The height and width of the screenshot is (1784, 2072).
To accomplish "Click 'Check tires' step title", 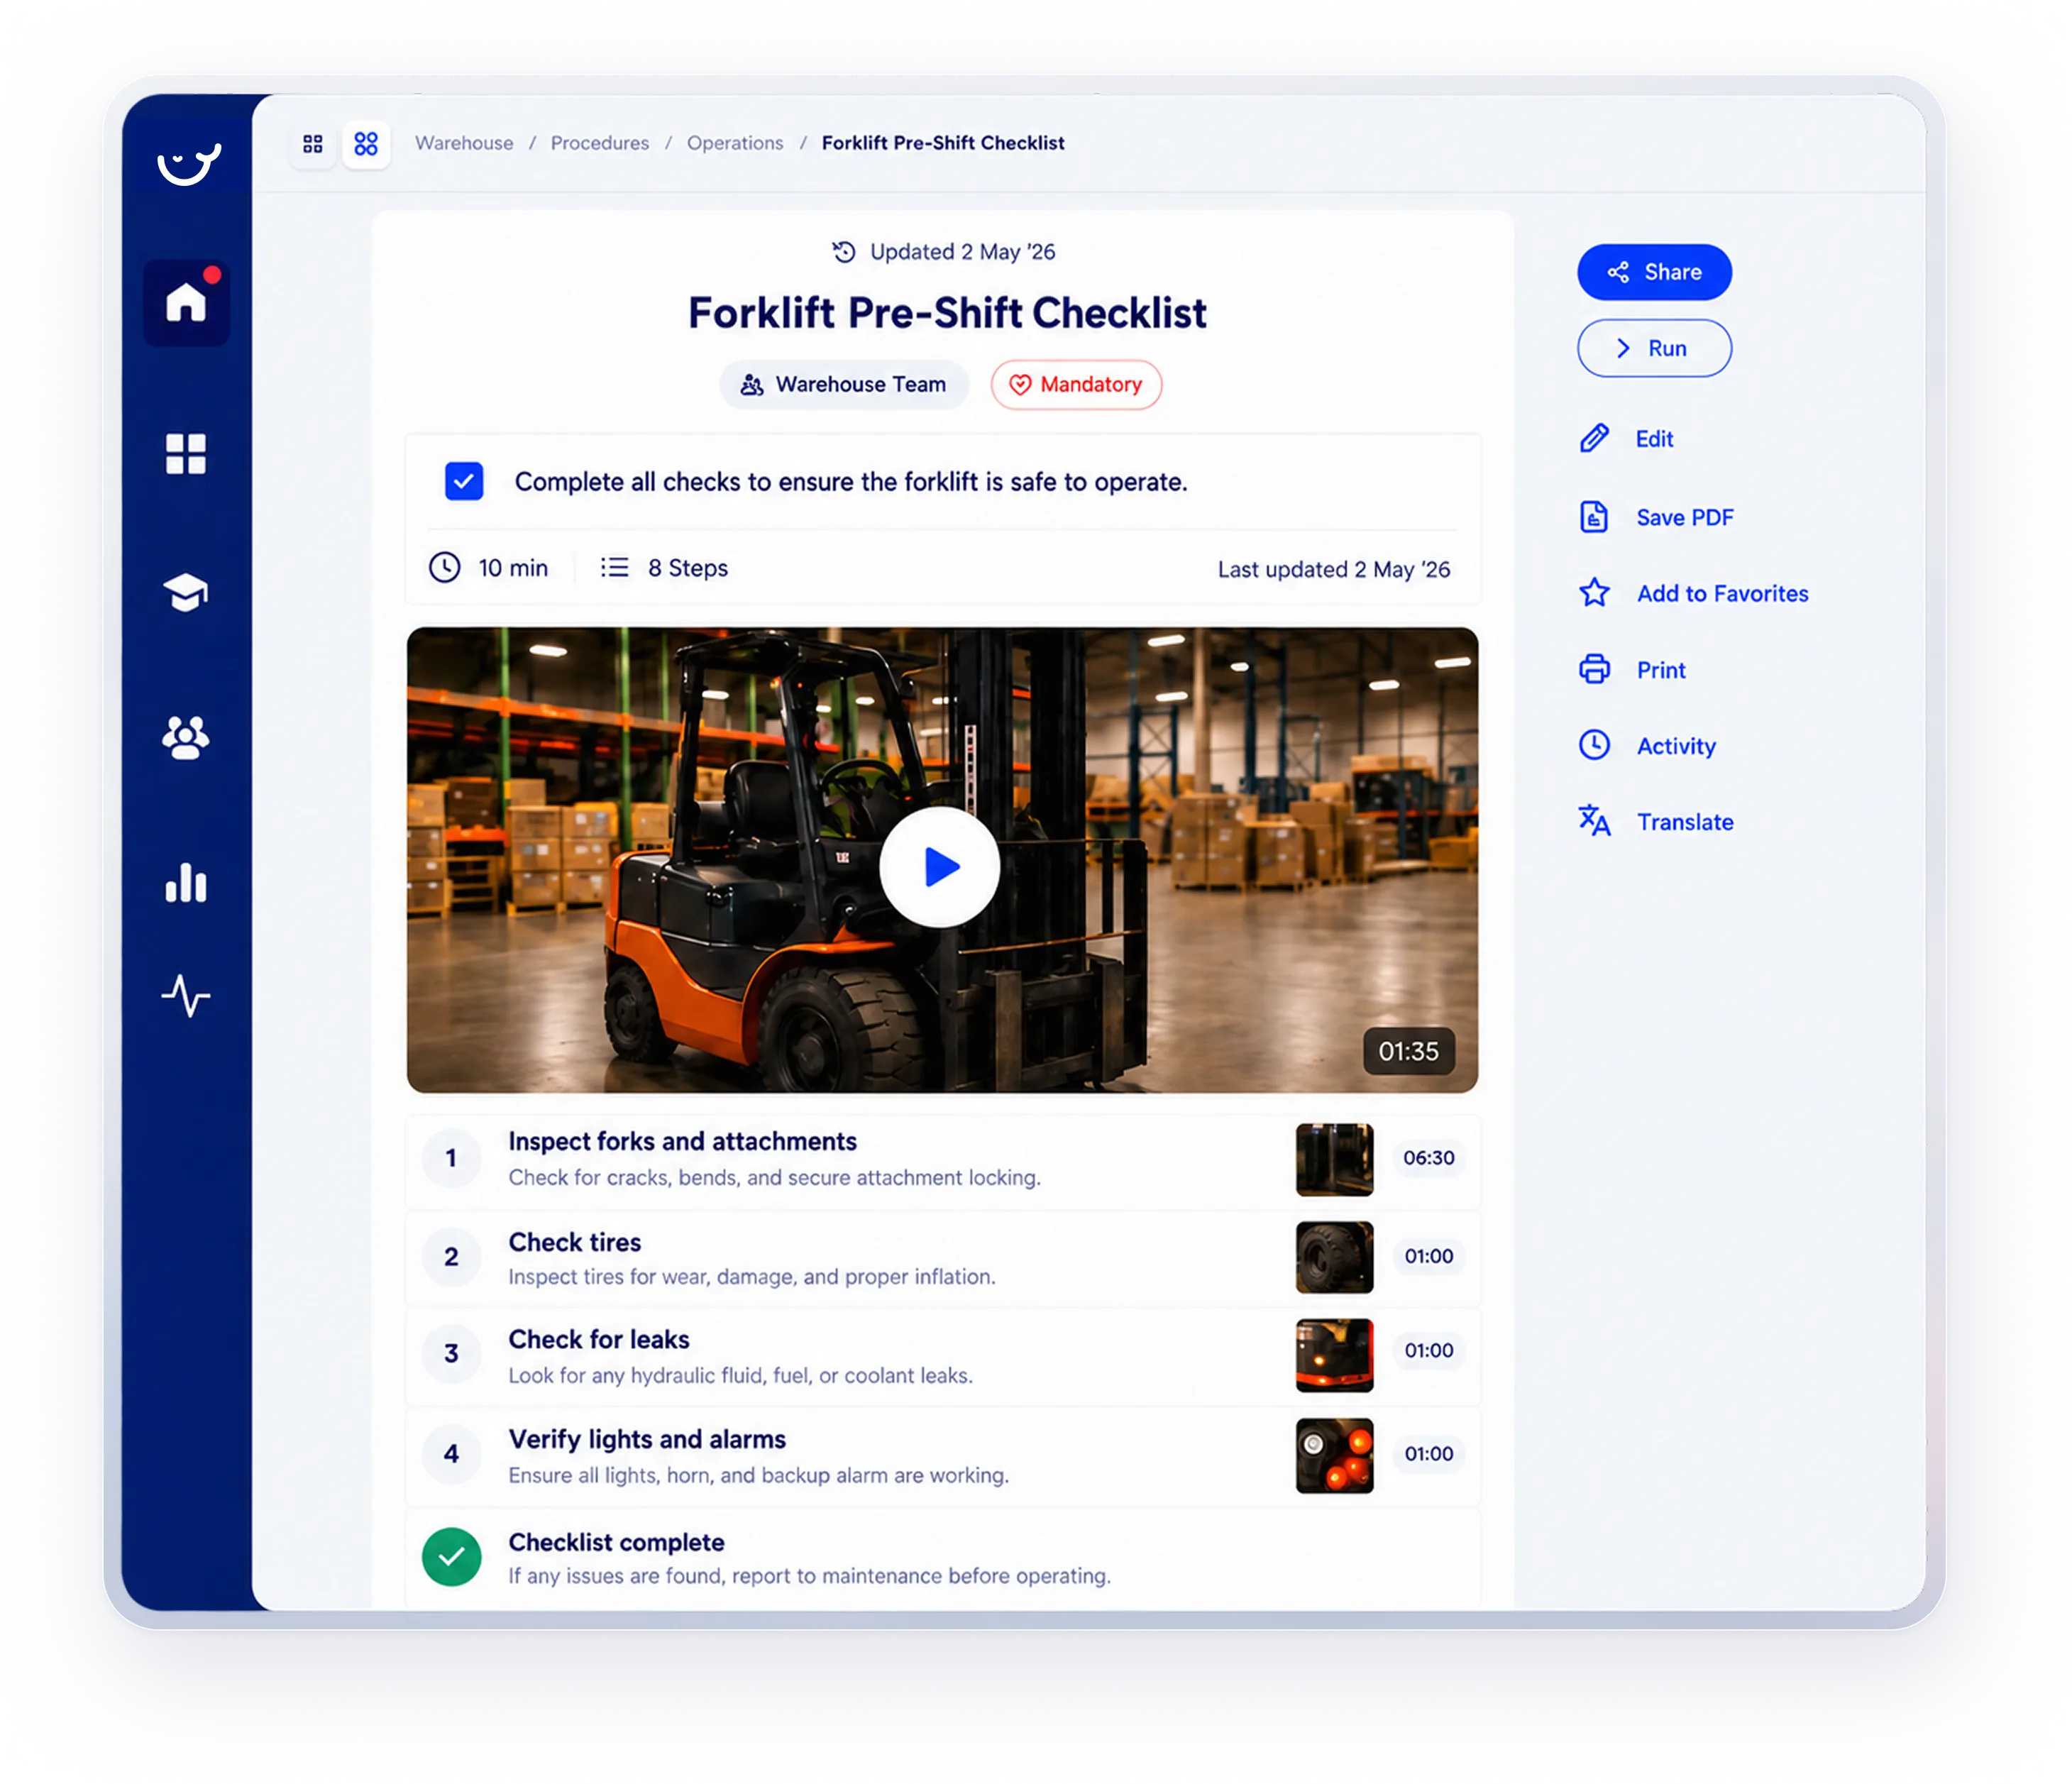I will click(x=575, y=1243).
